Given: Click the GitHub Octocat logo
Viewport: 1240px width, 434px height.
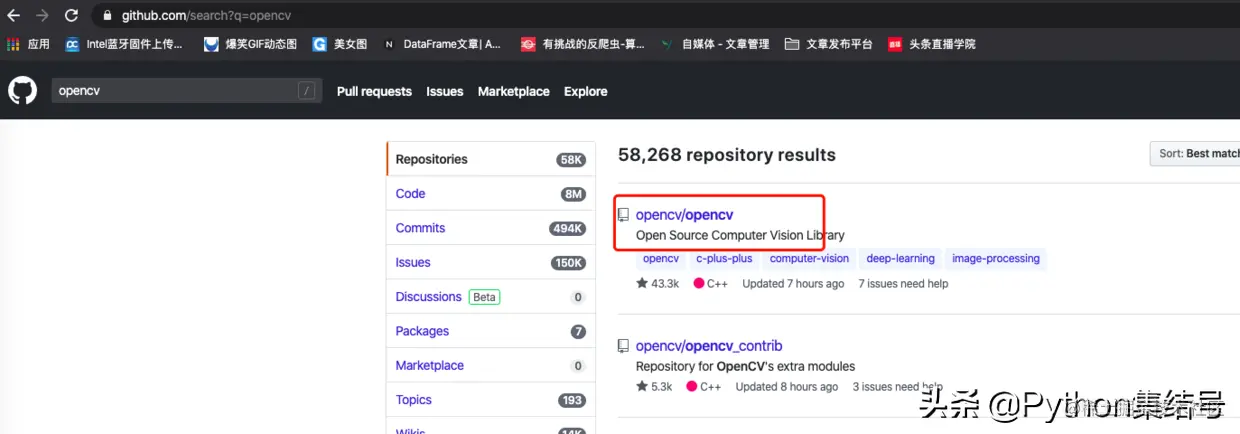Looking at the screenshot, I should click(x=22, y=91).
